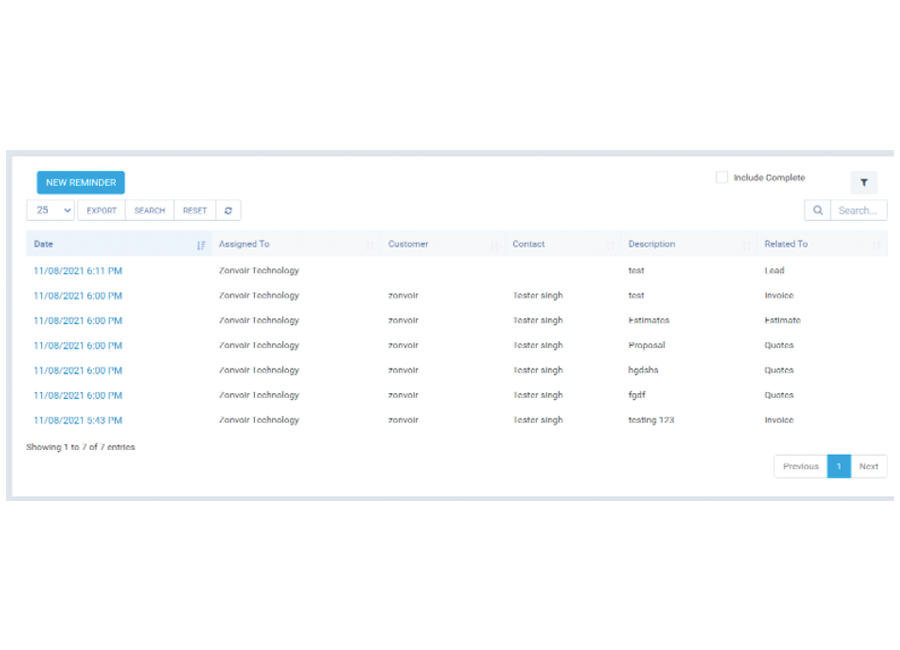This screenshot has height=650, width=900.
Task: Select page 1 in pagination
Action: pyautogui.click(x=838, y=467)
